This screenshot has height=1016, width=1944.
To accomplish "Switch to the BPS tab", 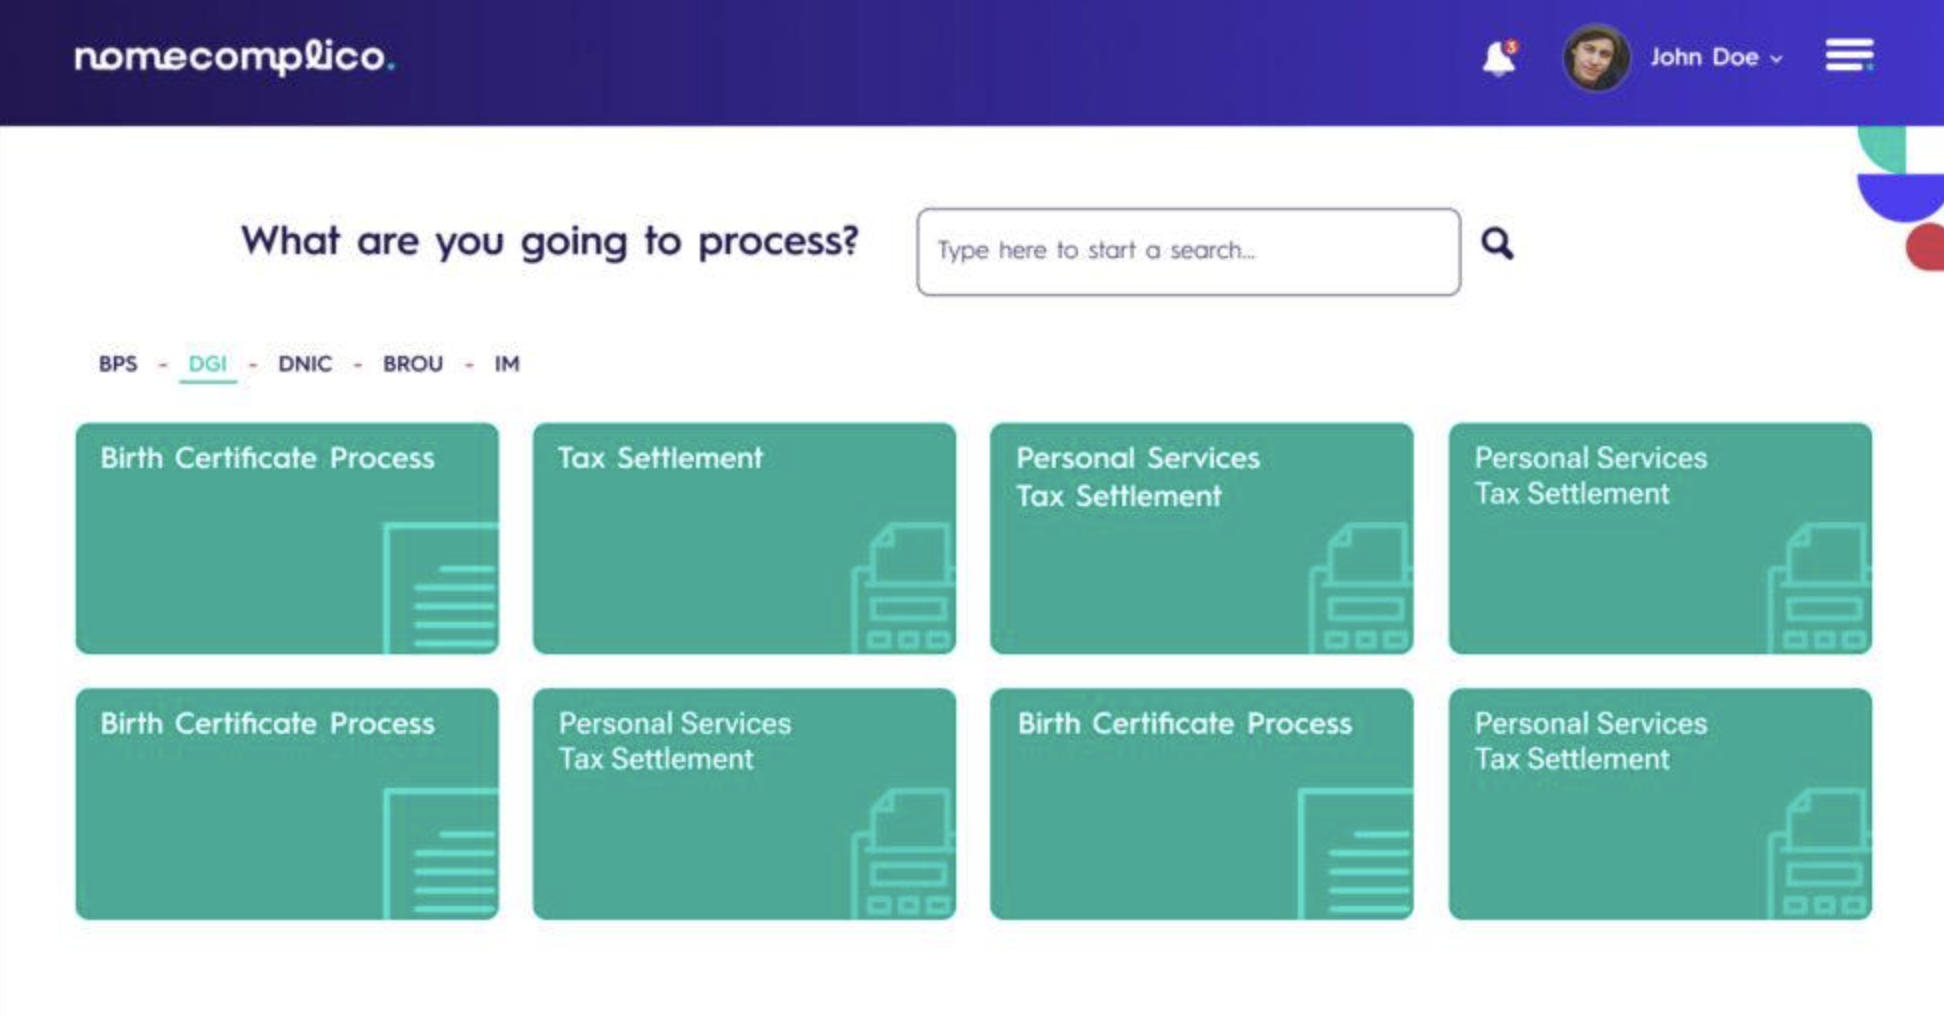I will coord(118,364).
